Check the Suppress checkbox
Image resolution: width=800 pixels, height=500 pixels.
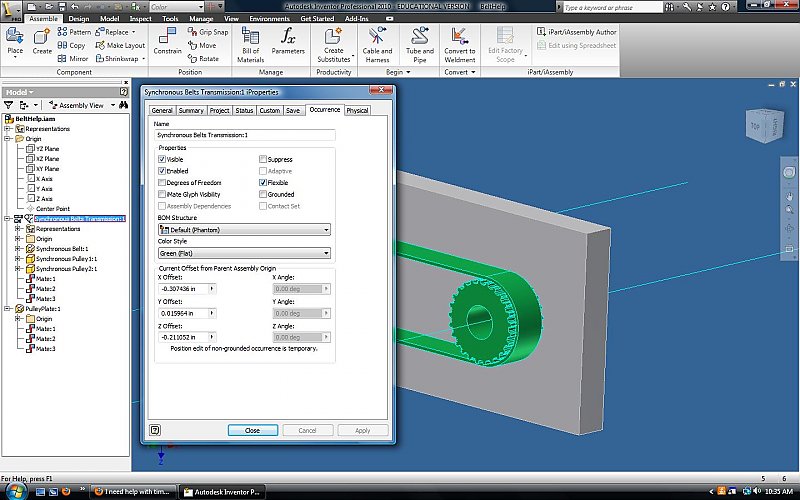coord(263,159)
